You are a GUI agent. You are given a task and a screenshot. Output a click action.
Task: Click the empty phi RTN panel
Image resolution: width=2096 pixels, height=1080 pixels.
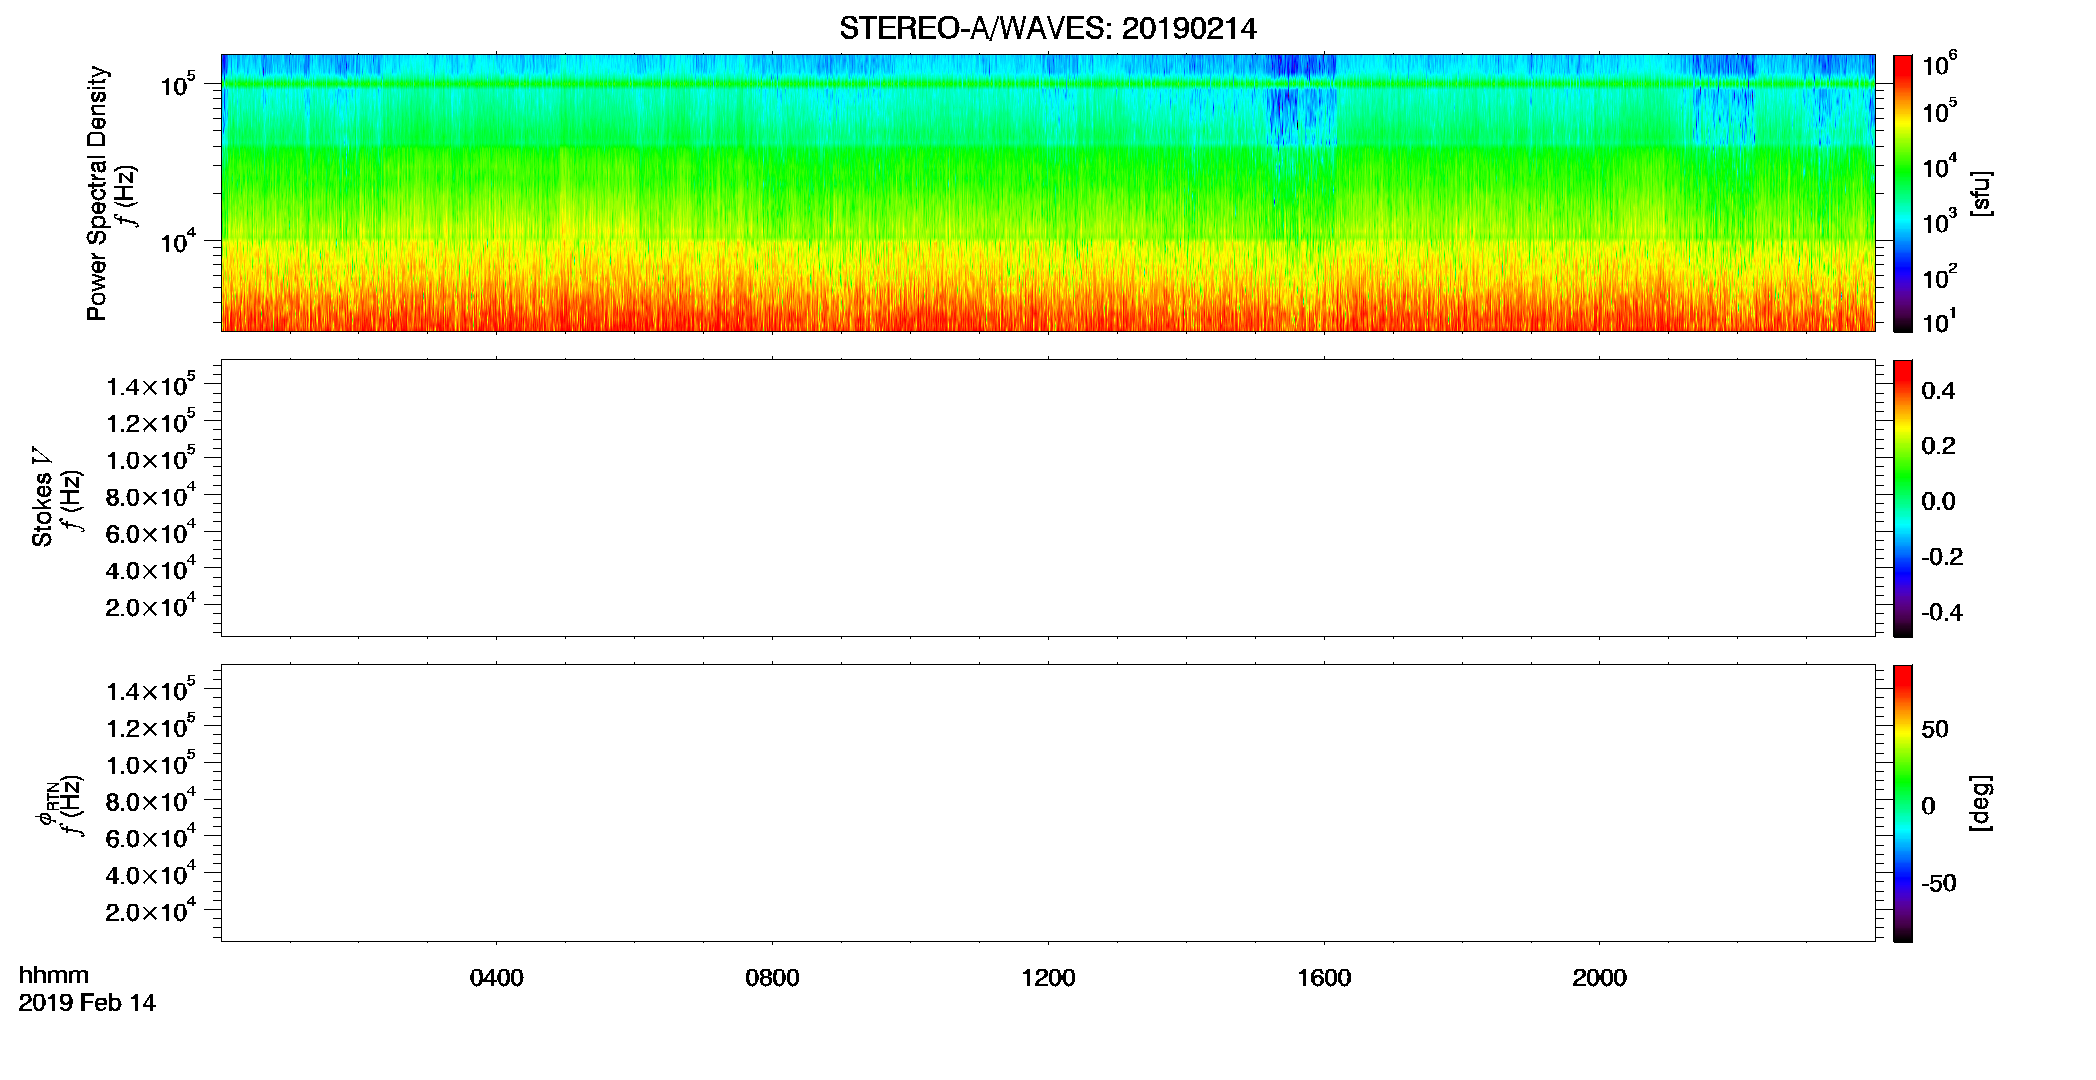[x=1048, y=803]
